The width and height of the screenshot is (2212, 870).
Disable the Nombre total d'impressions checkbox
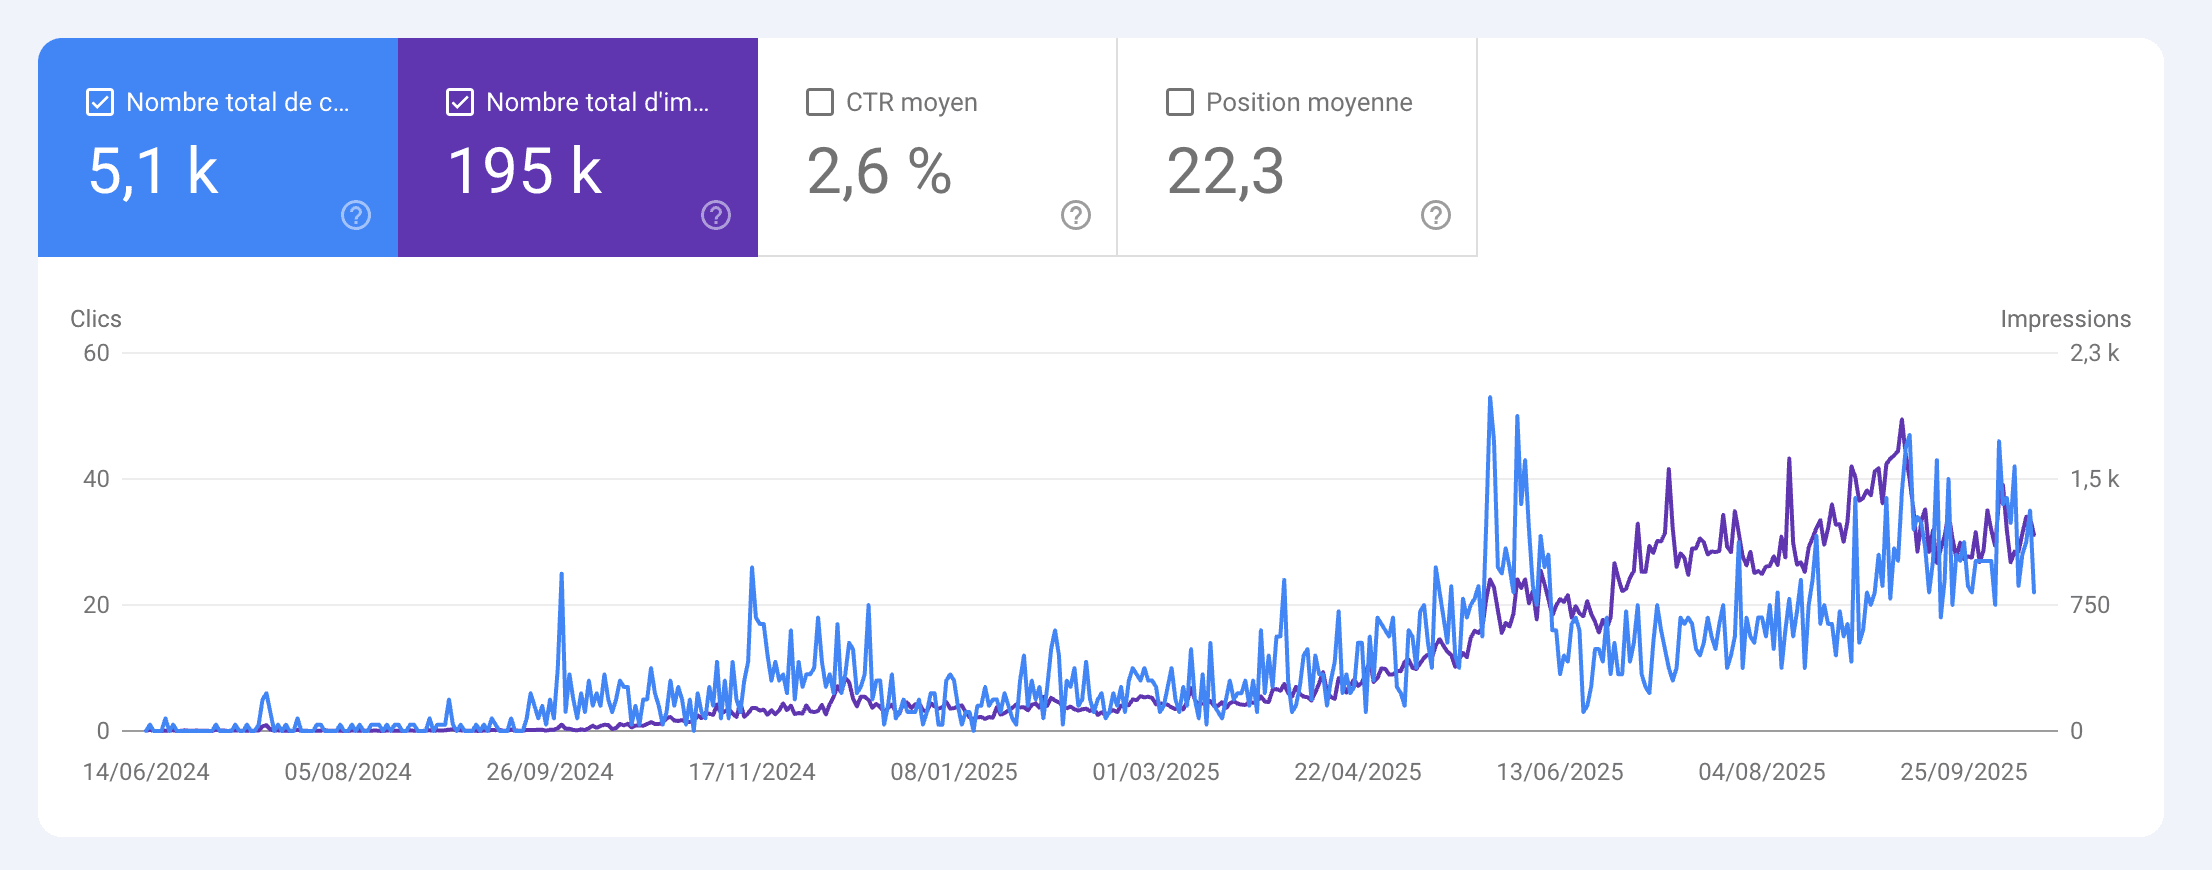(x=460, y=102)
